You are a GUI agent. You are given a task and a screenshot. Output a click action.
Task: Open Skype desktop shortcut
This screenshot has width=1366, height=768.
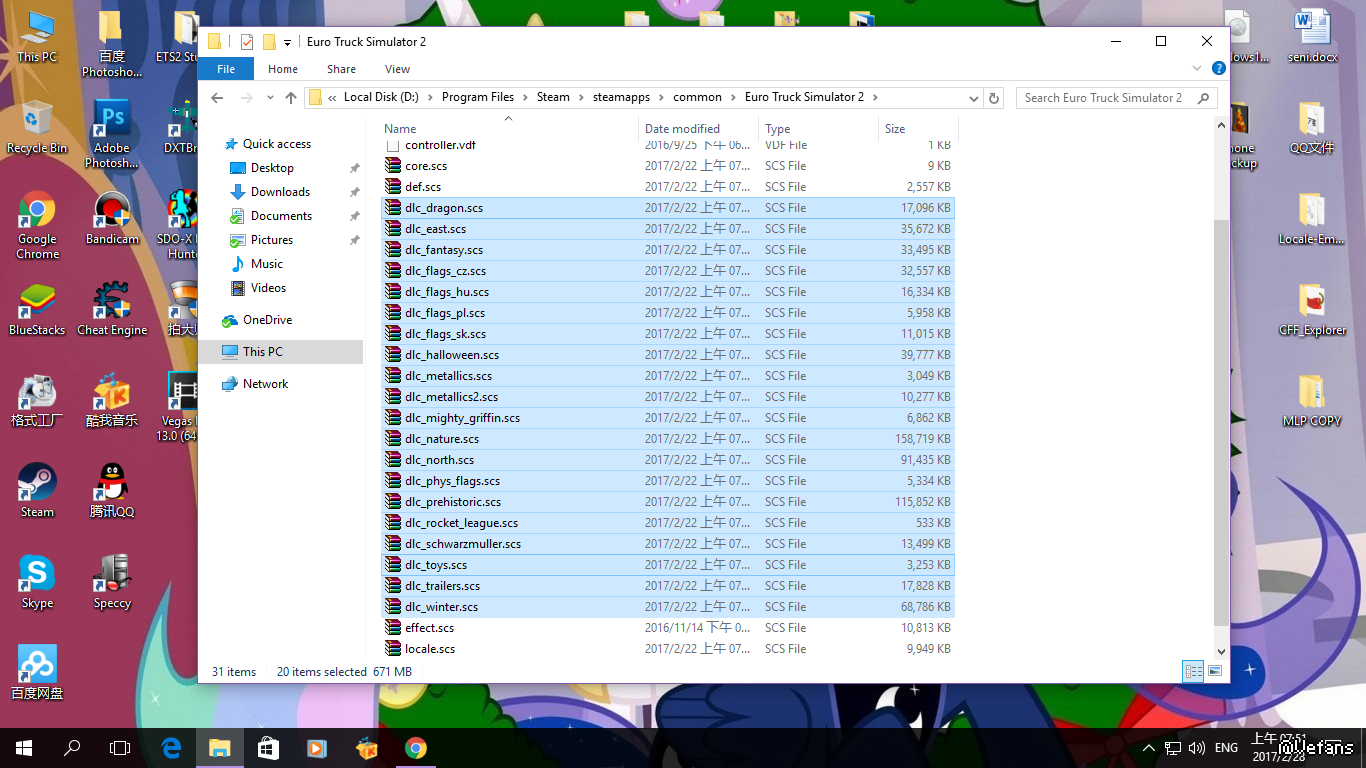37,582
